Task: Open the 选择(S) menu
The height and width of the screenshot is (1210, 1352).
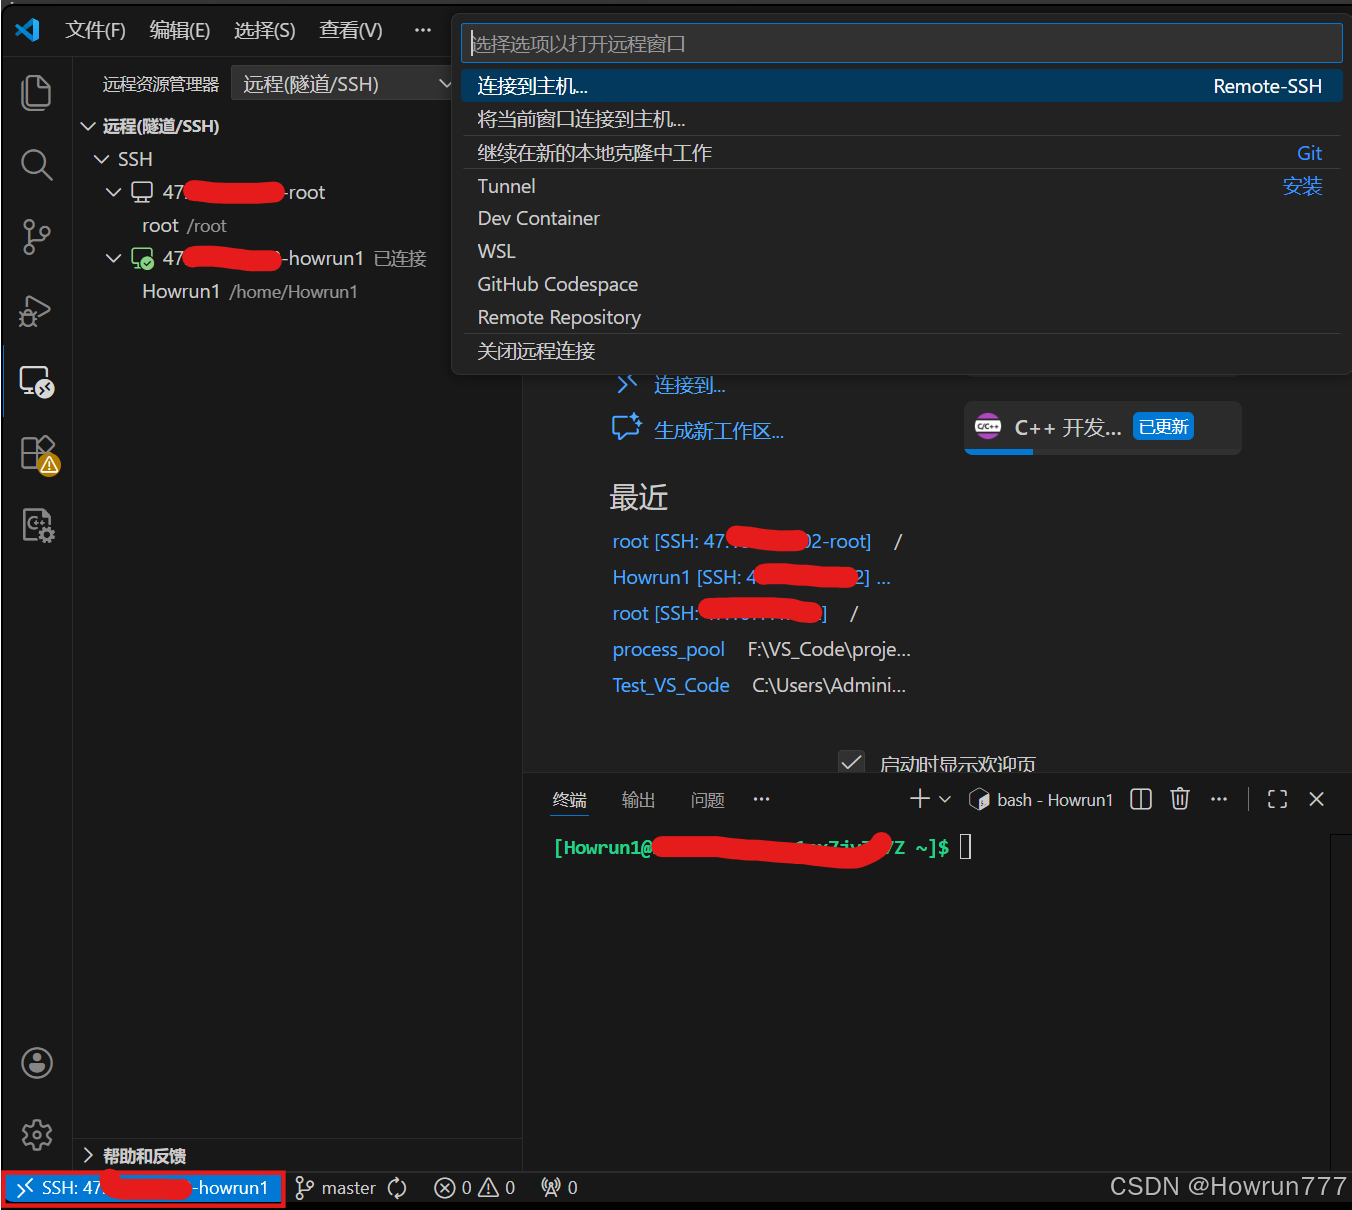Action: point(265,30)
